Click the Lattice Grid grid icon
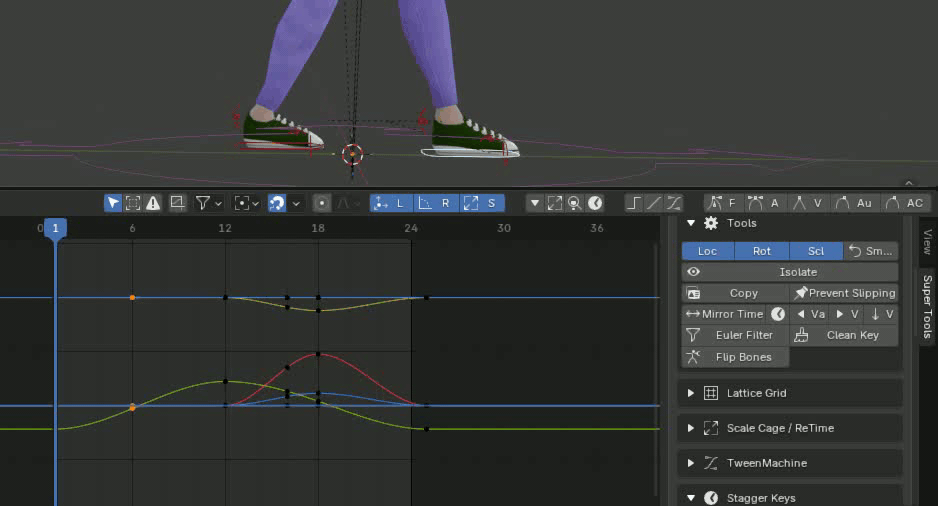The height and width of the screenshot is (506, 938). pos(711,393)
